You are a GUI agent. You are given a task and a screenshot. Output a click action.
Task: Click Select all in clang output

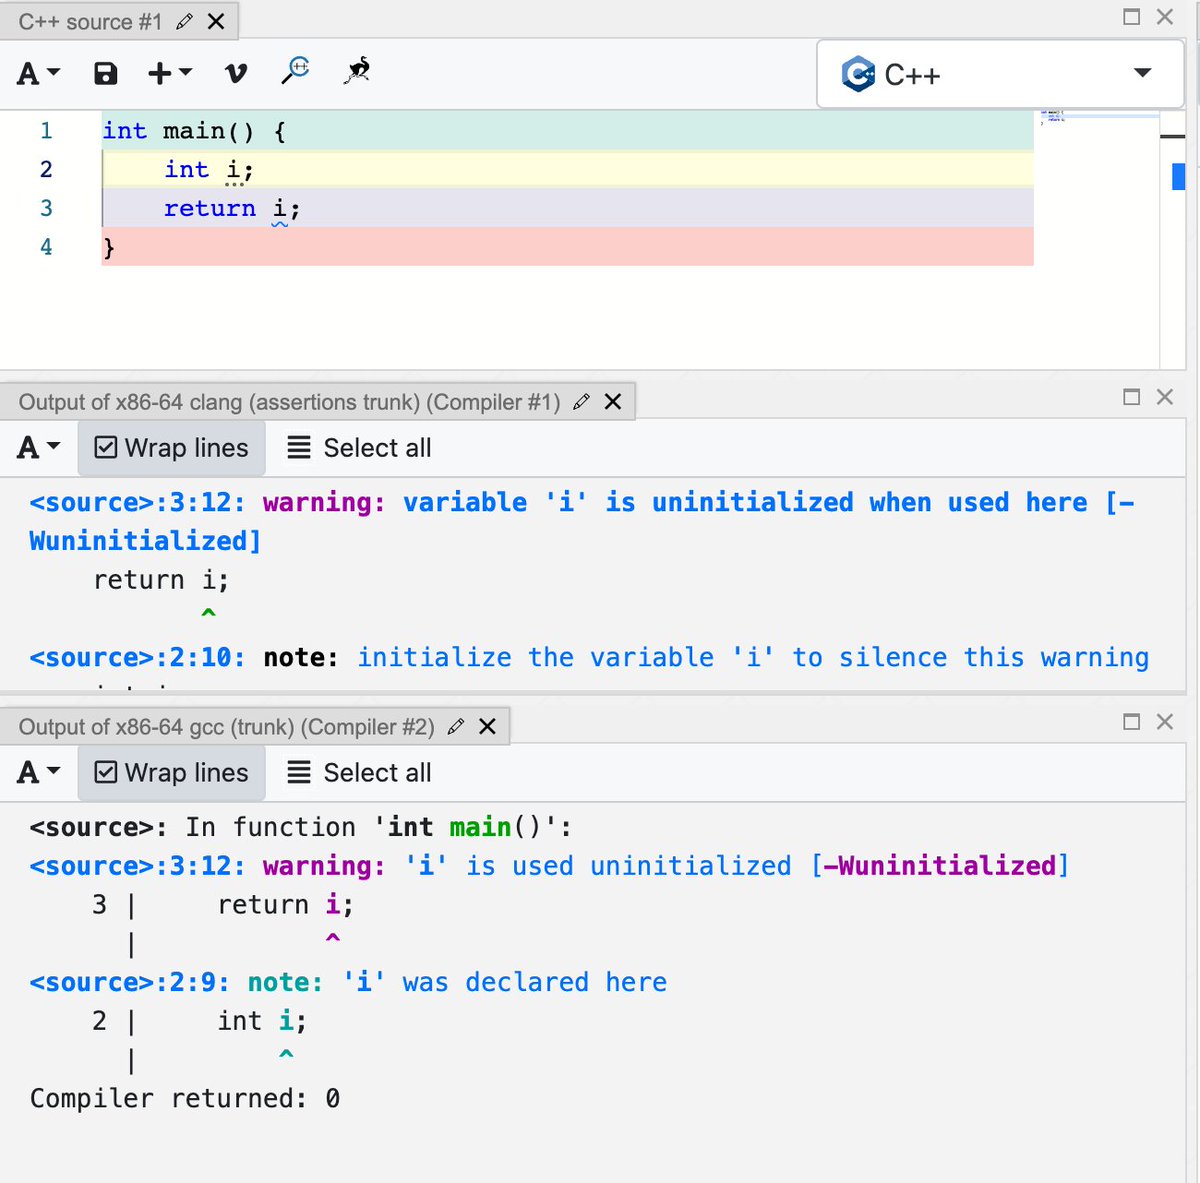coord(359,448)
